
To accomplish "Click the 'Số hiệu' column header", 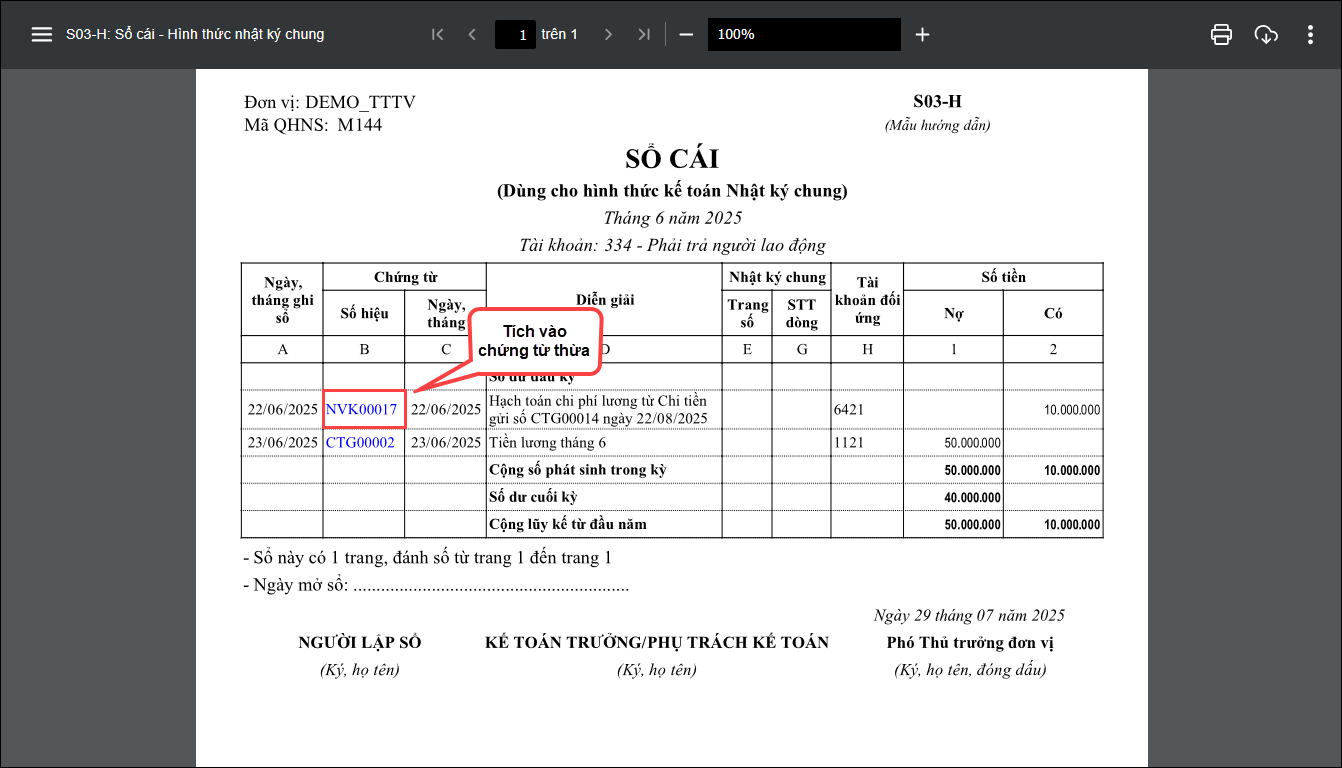I will pos(364,313).
